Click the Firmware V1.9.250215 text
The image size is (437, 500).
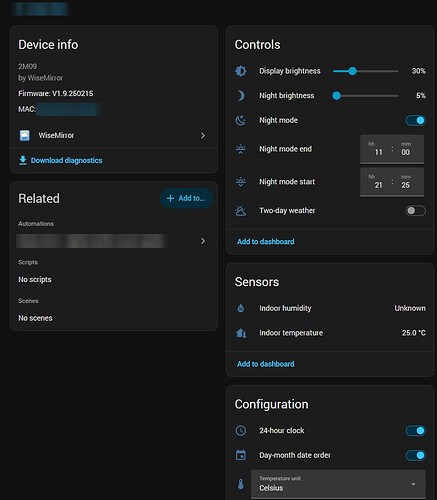click(x=56, y=93)
